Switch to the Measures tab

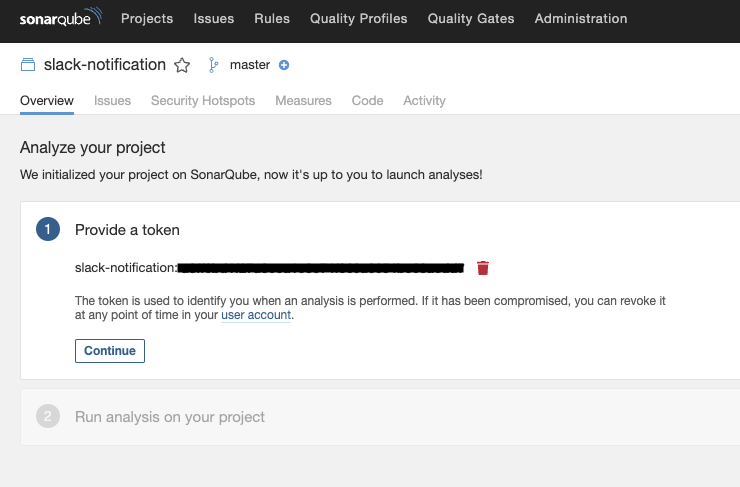pos(303,101)
